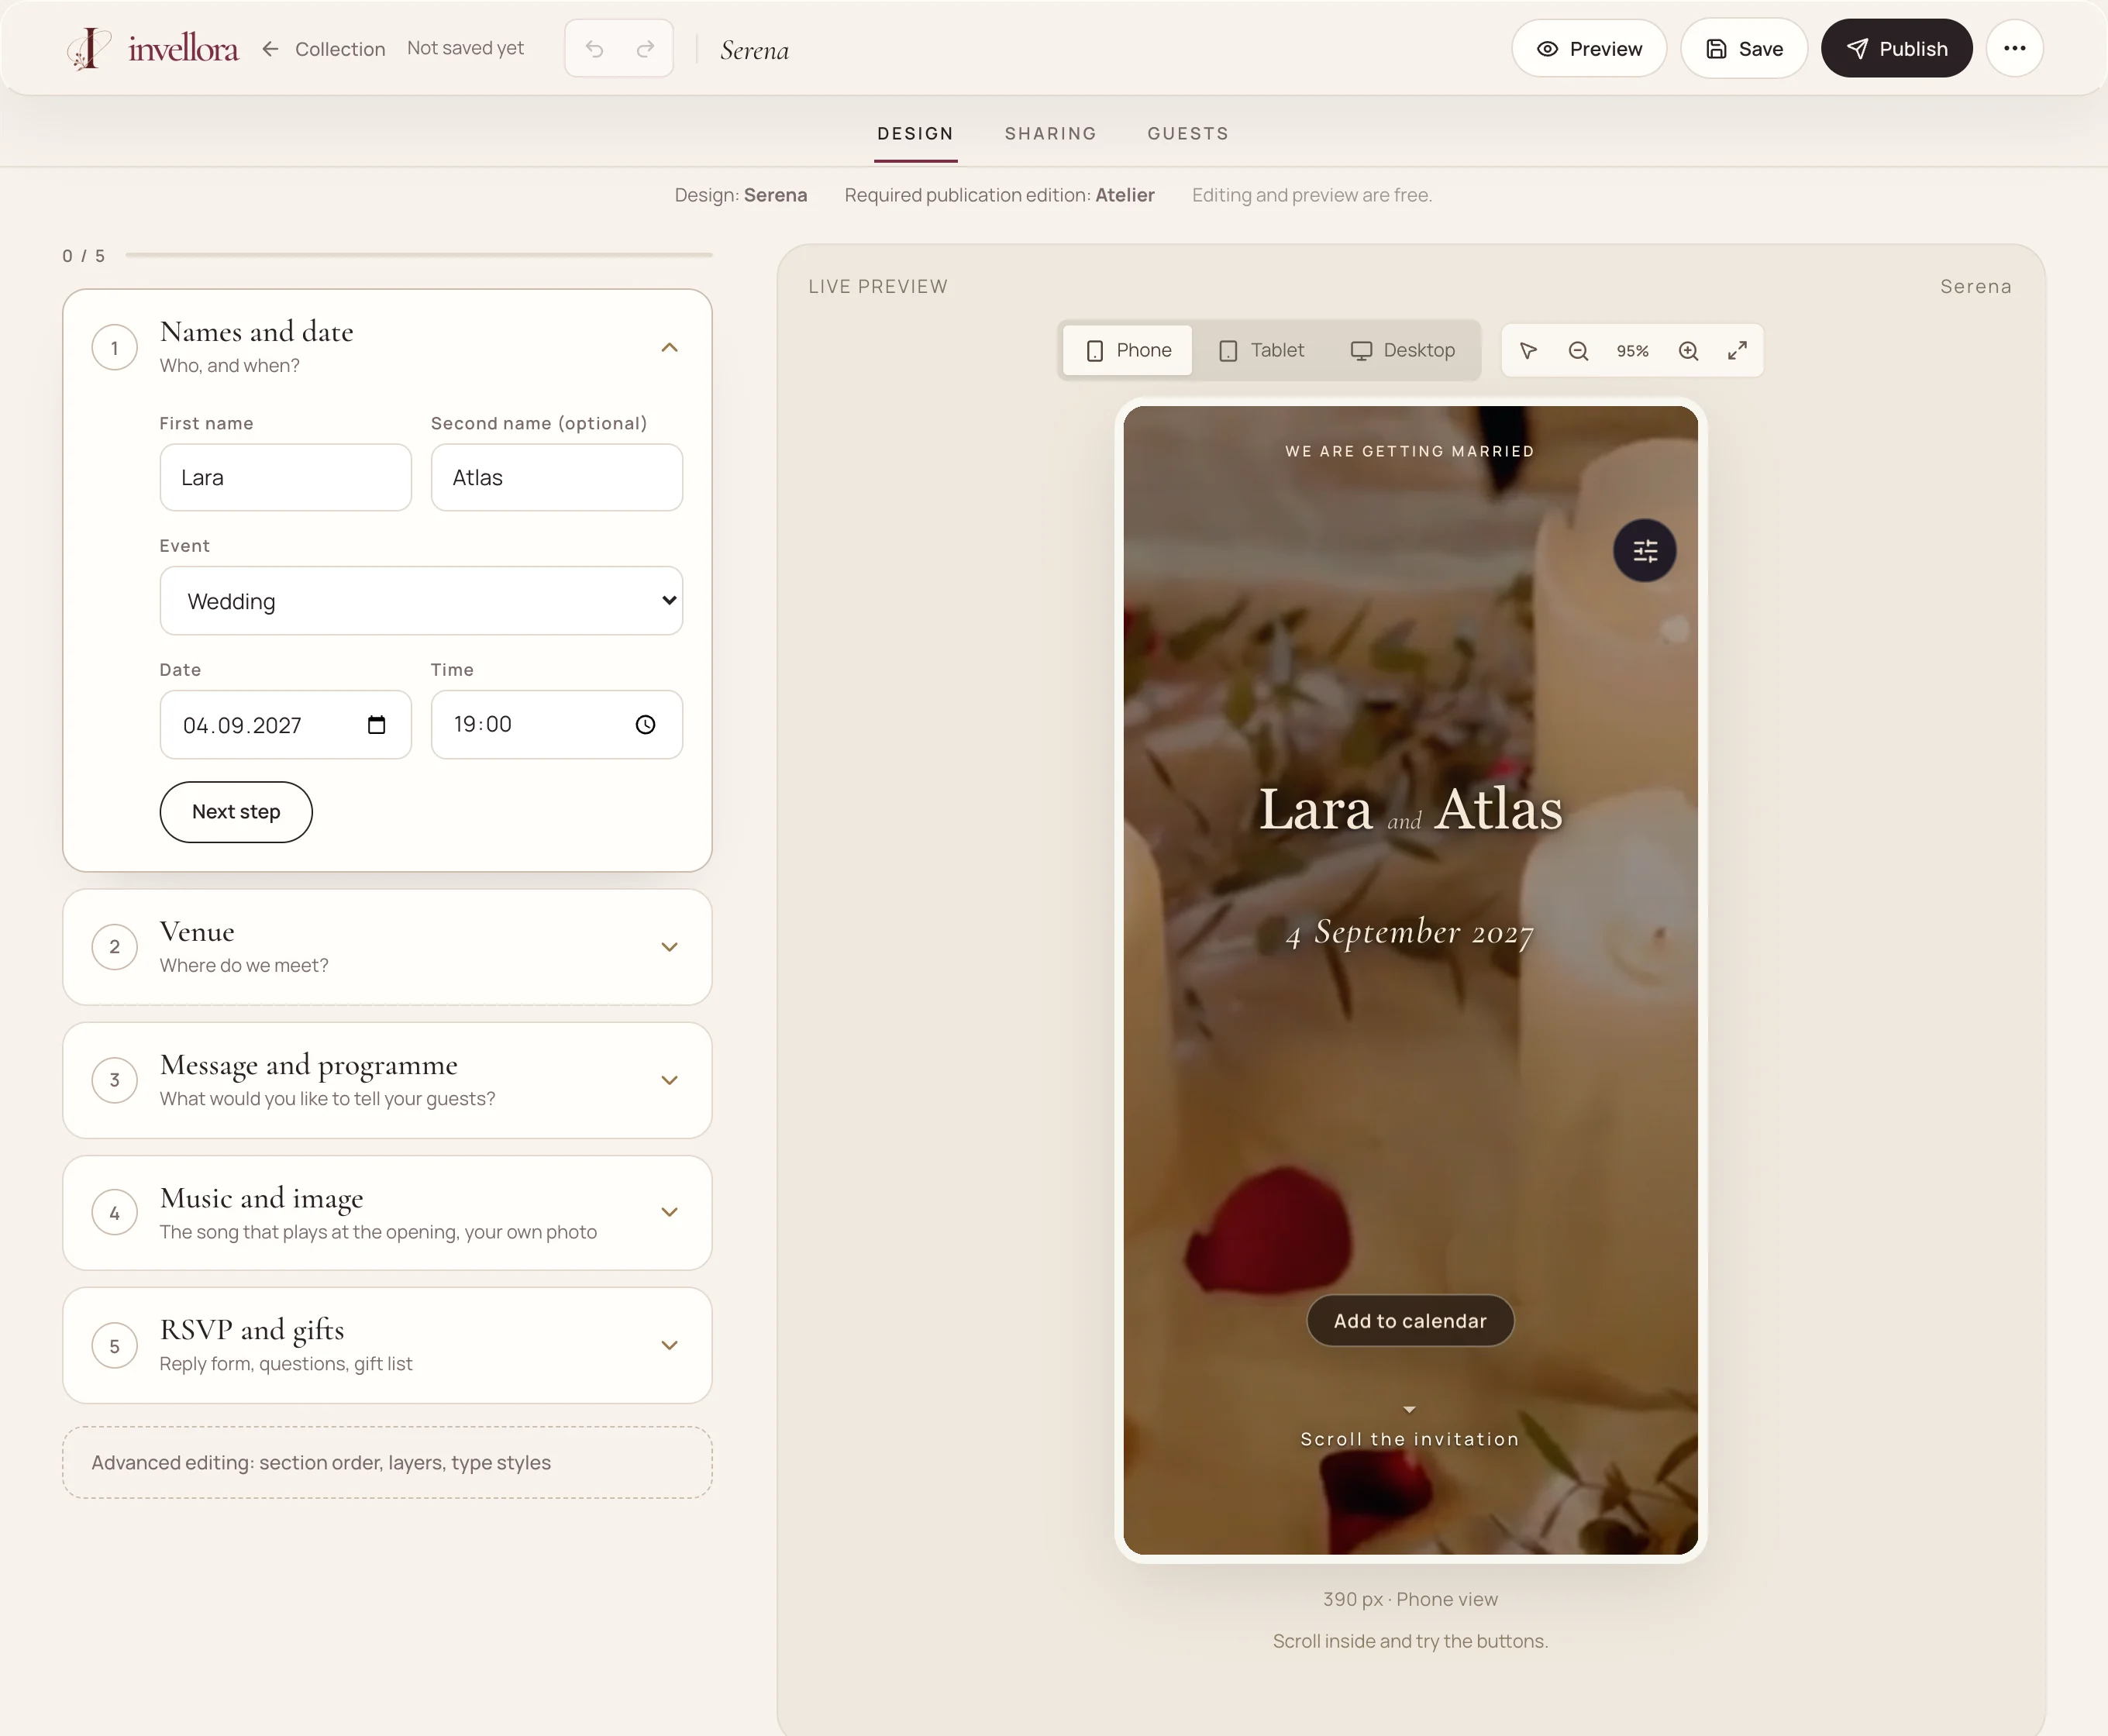Click the 0 / 5 progress bar

419,255
